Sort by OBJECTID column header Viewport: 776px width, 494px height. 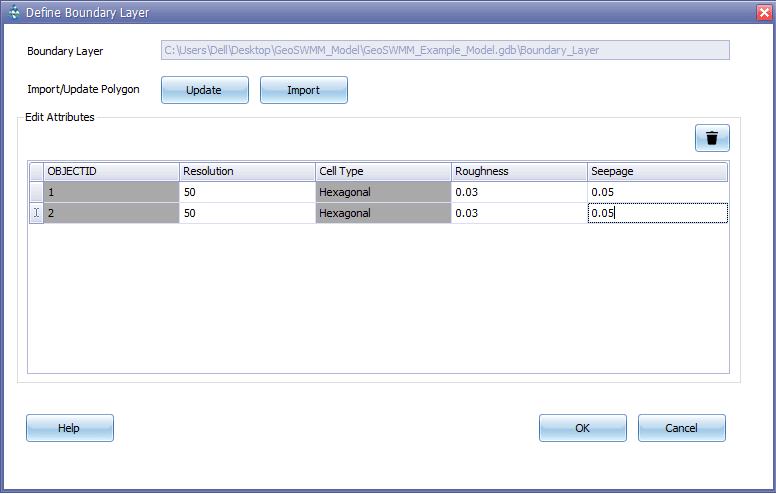111,171
